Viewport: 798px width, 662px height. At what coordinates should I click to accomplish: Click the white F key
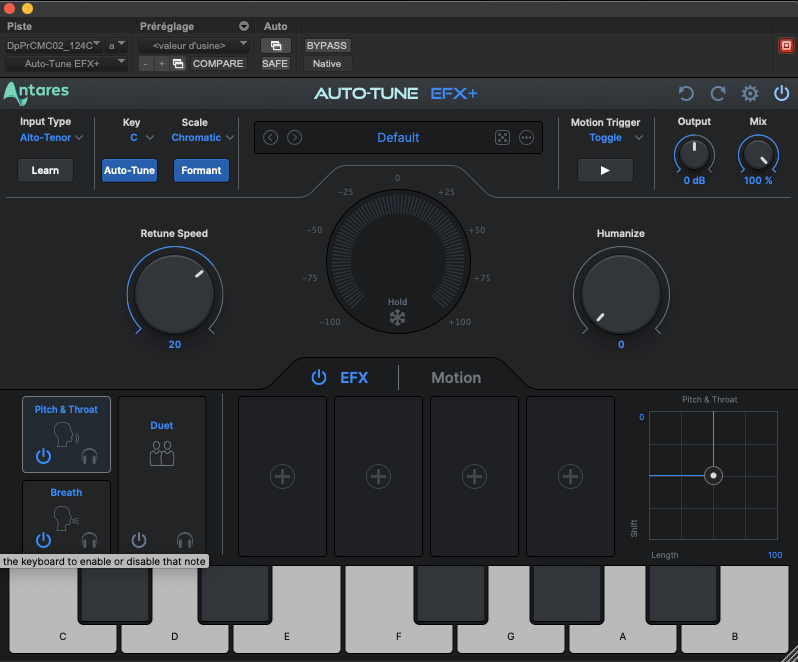398,636
